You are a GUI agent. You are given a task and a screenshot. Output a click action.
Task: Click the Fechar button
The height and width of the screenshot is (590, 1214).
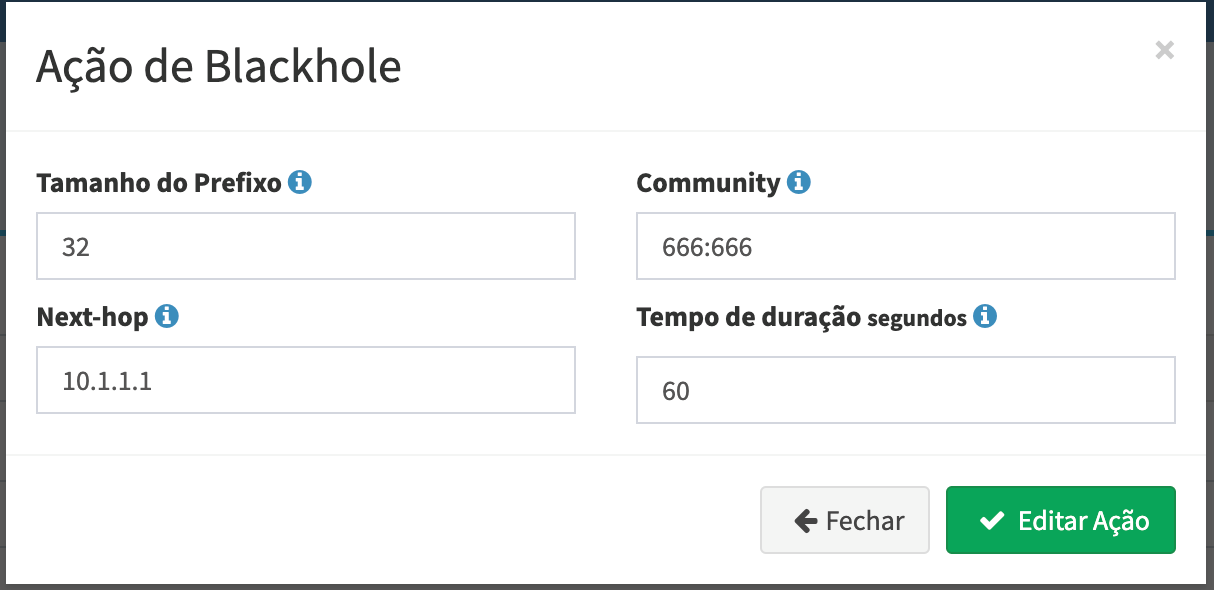coord(845,520)
